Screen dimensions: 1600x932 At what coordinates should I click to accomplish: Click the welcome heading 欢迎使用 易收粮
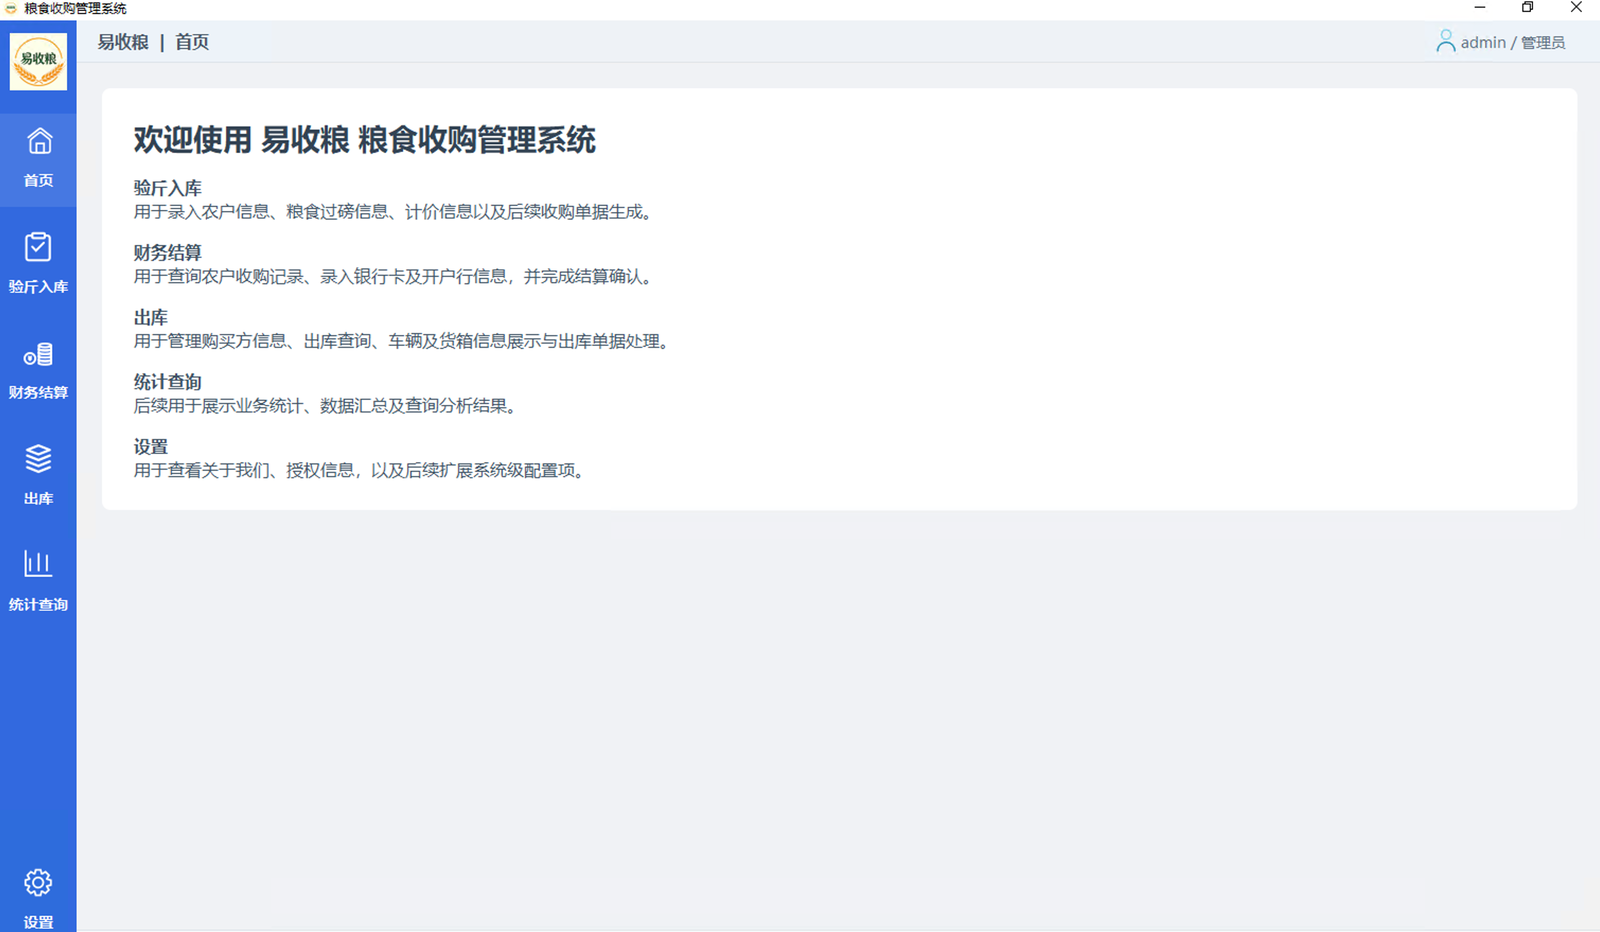[365, 140]
